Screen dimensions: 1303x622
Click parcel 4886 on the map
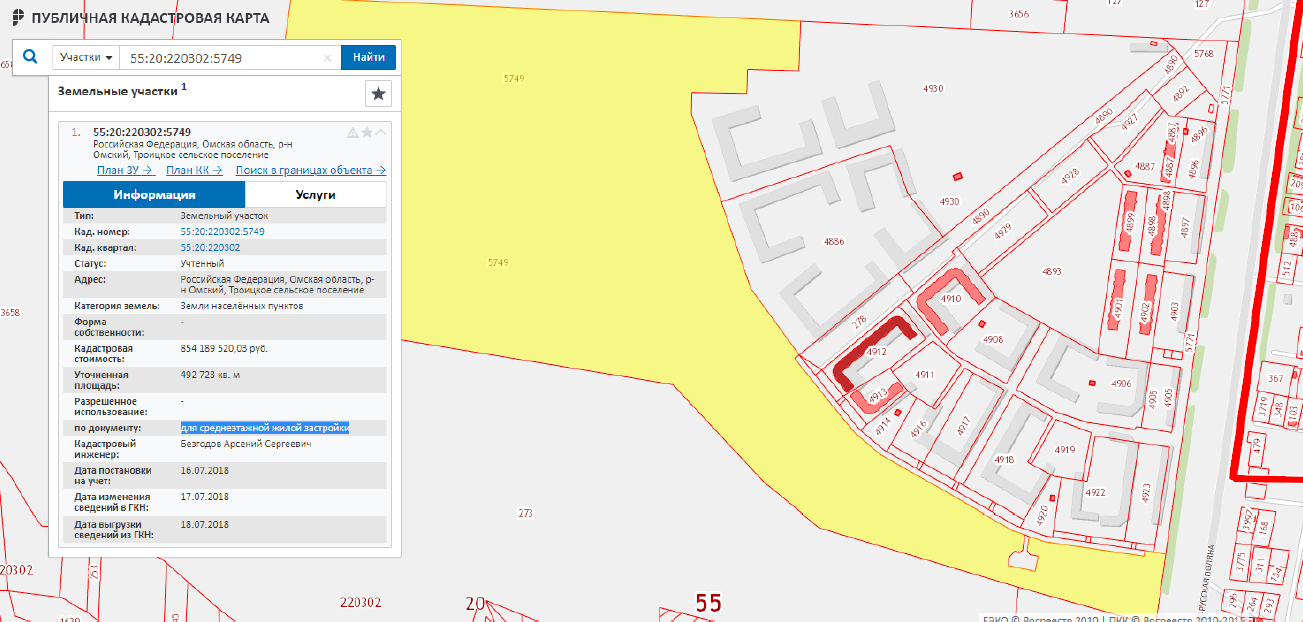(833, 242)
